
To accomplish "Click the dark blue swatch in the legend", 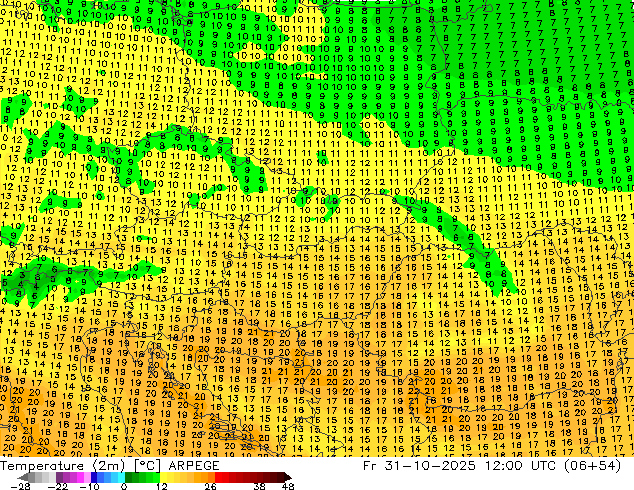I will pos(94,477).
